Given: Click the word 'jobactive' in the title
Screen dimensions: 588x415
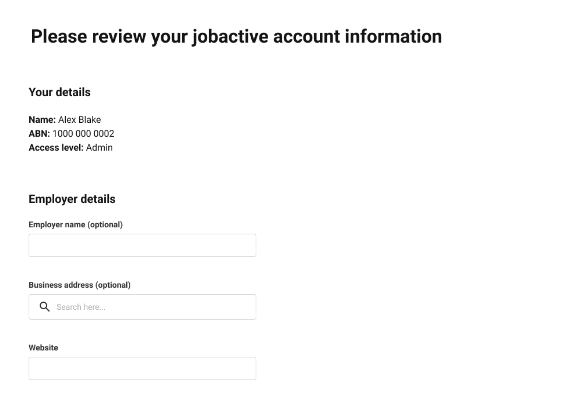Looking at the screenshot, I should point(230,37).
